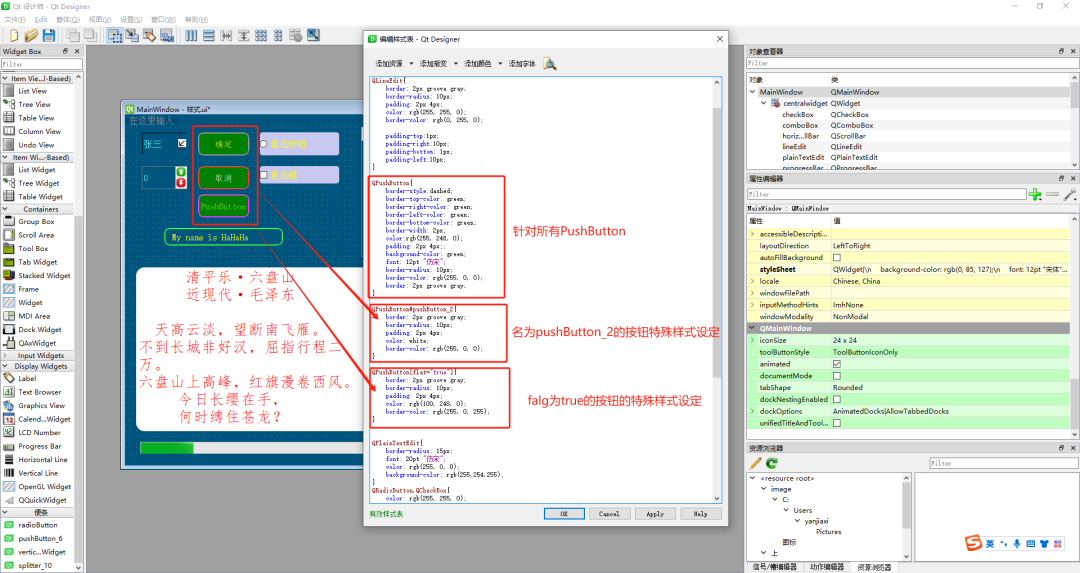Click the pencil edit resources icon

coord(756,463)
